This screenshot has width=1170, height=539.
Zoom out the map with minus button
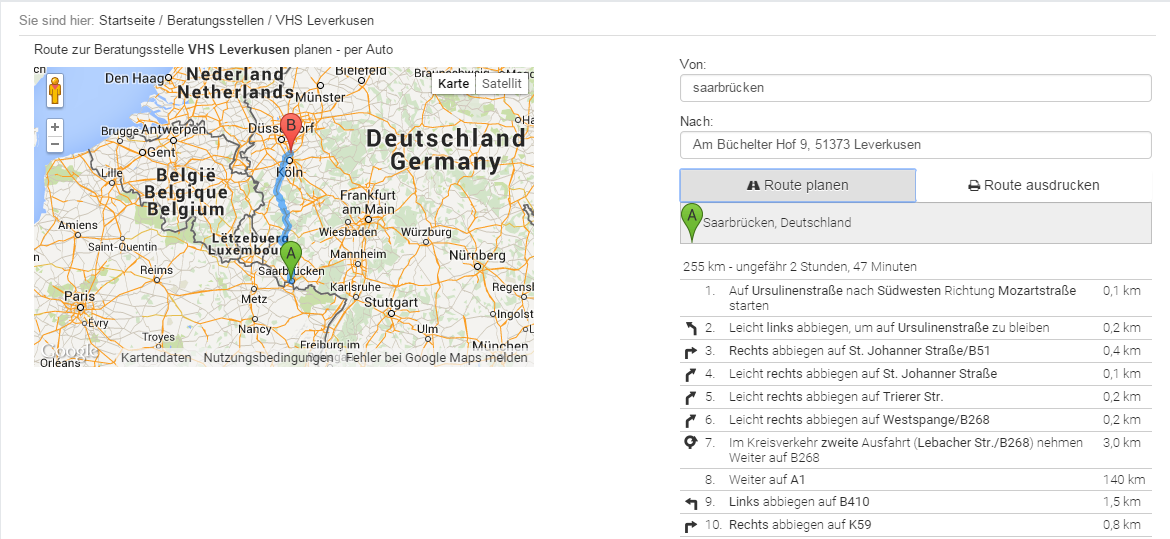[x=55, y=144]
